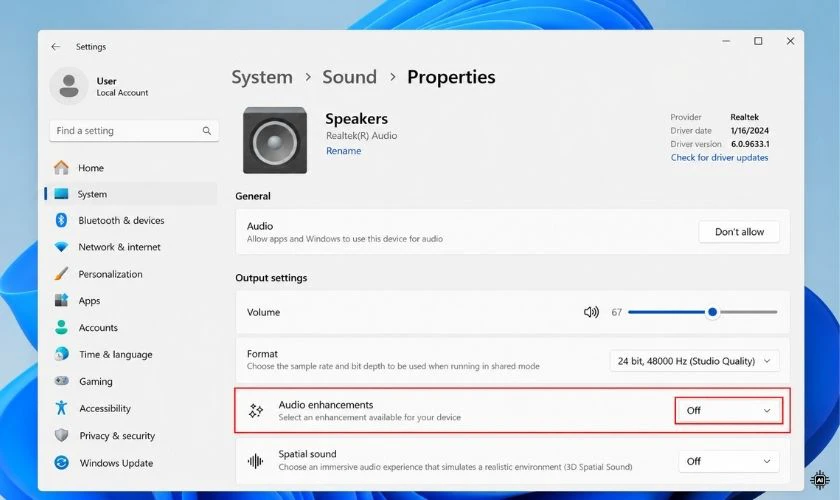Open the Home settings page

click(x=131, y=168)
